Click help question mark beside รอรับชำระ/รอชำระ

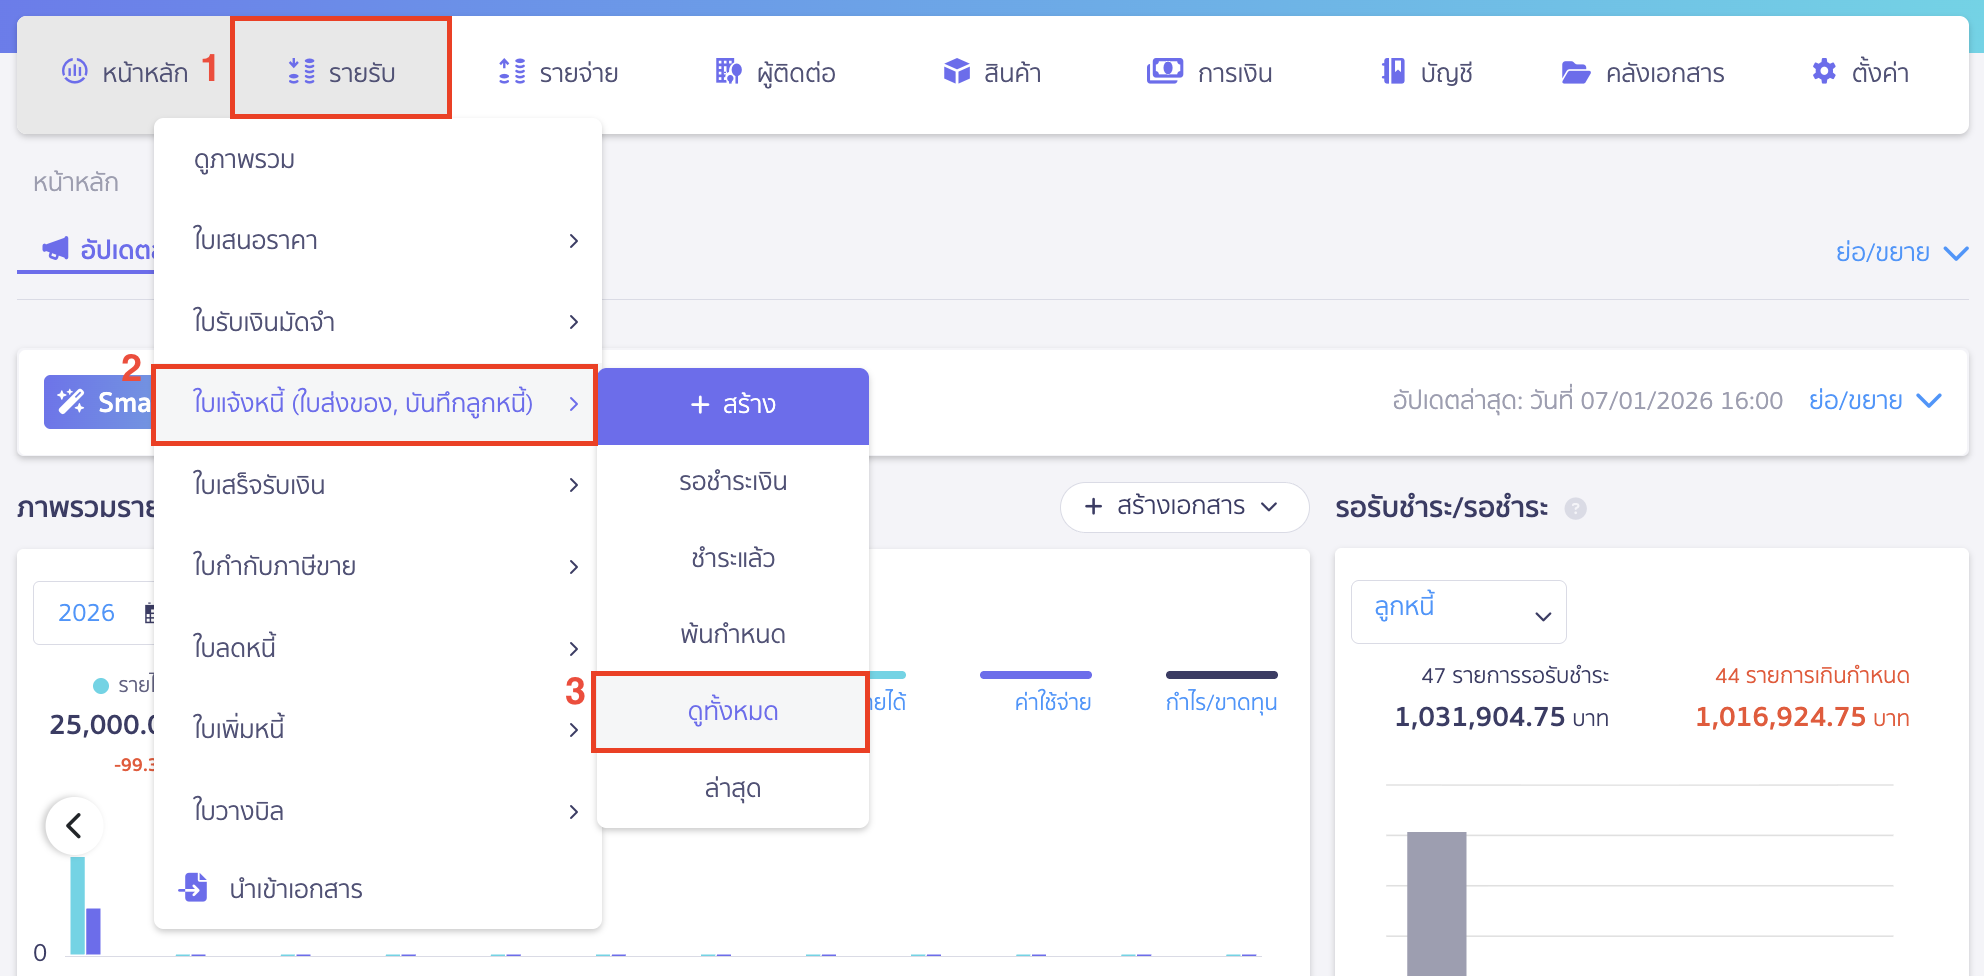tap(1575, 509)
